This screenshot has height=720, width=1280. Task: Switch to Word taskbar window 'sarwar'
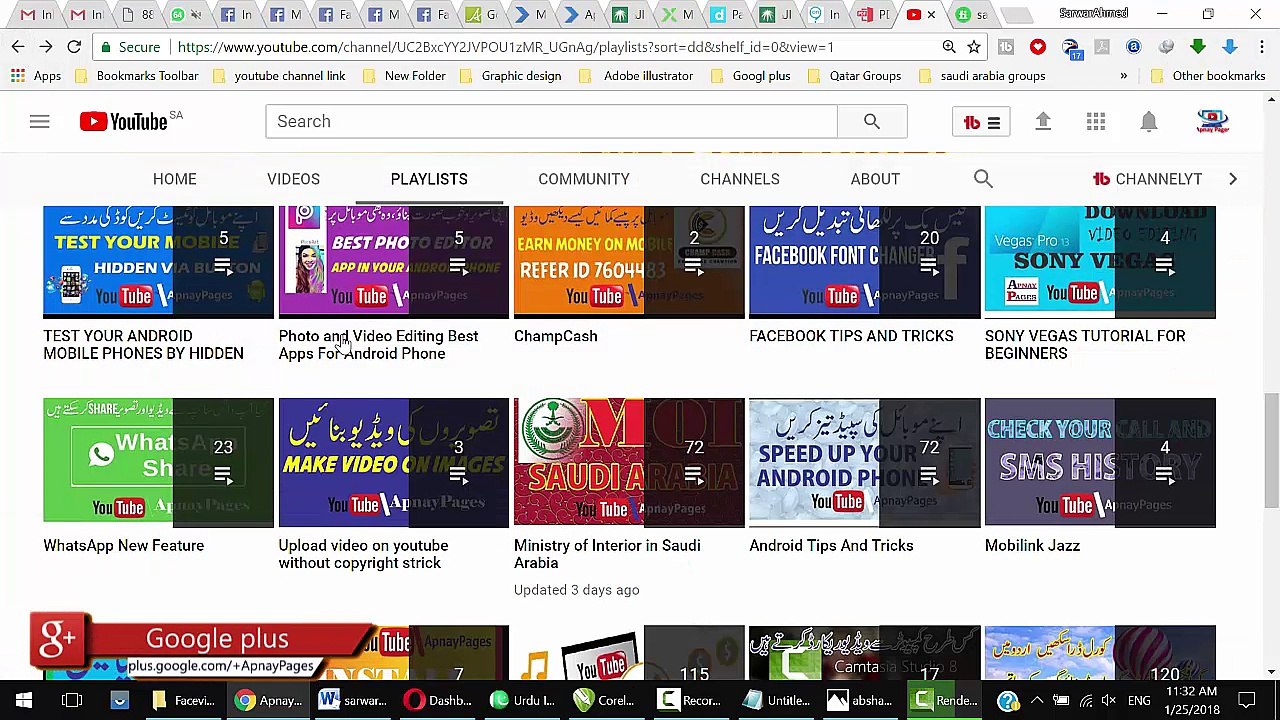coord(353,701)
